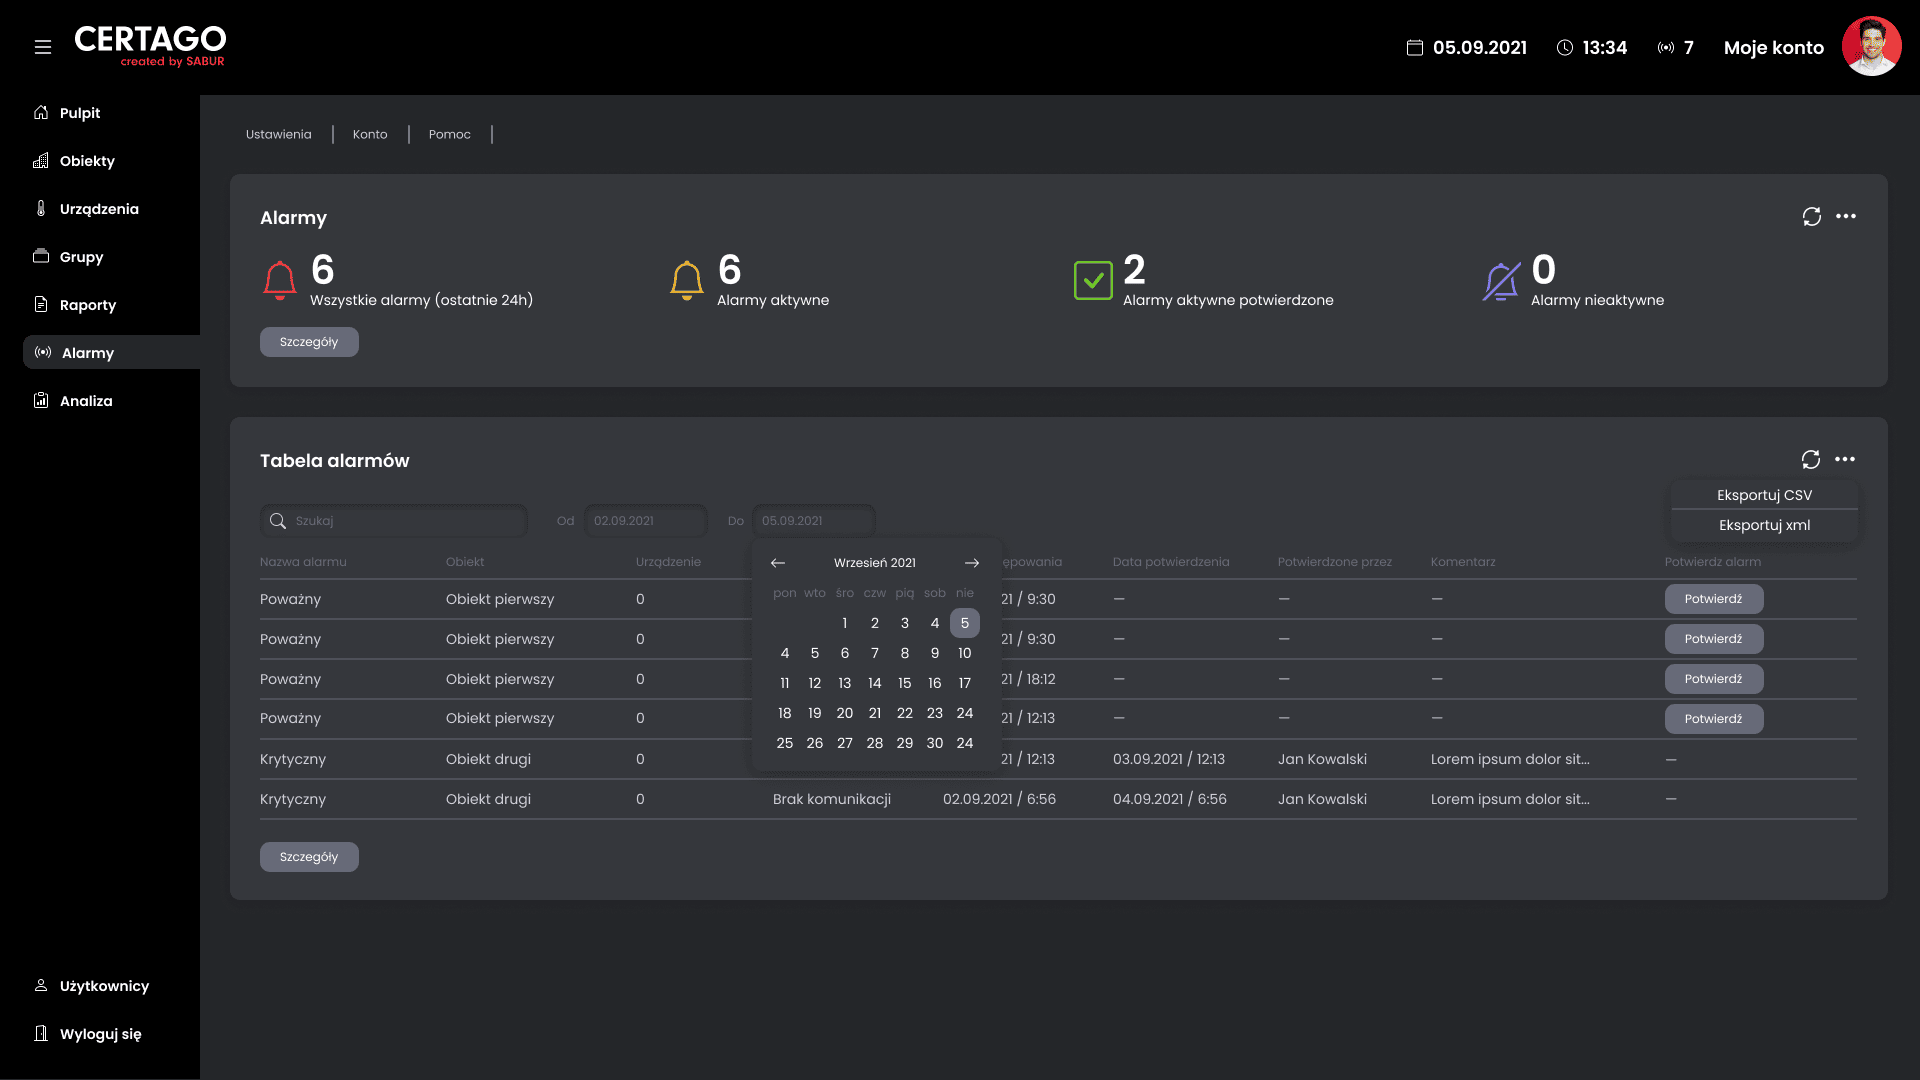Select day 30 in calendar
The image size is (1920, 1080).
[935, 743]
